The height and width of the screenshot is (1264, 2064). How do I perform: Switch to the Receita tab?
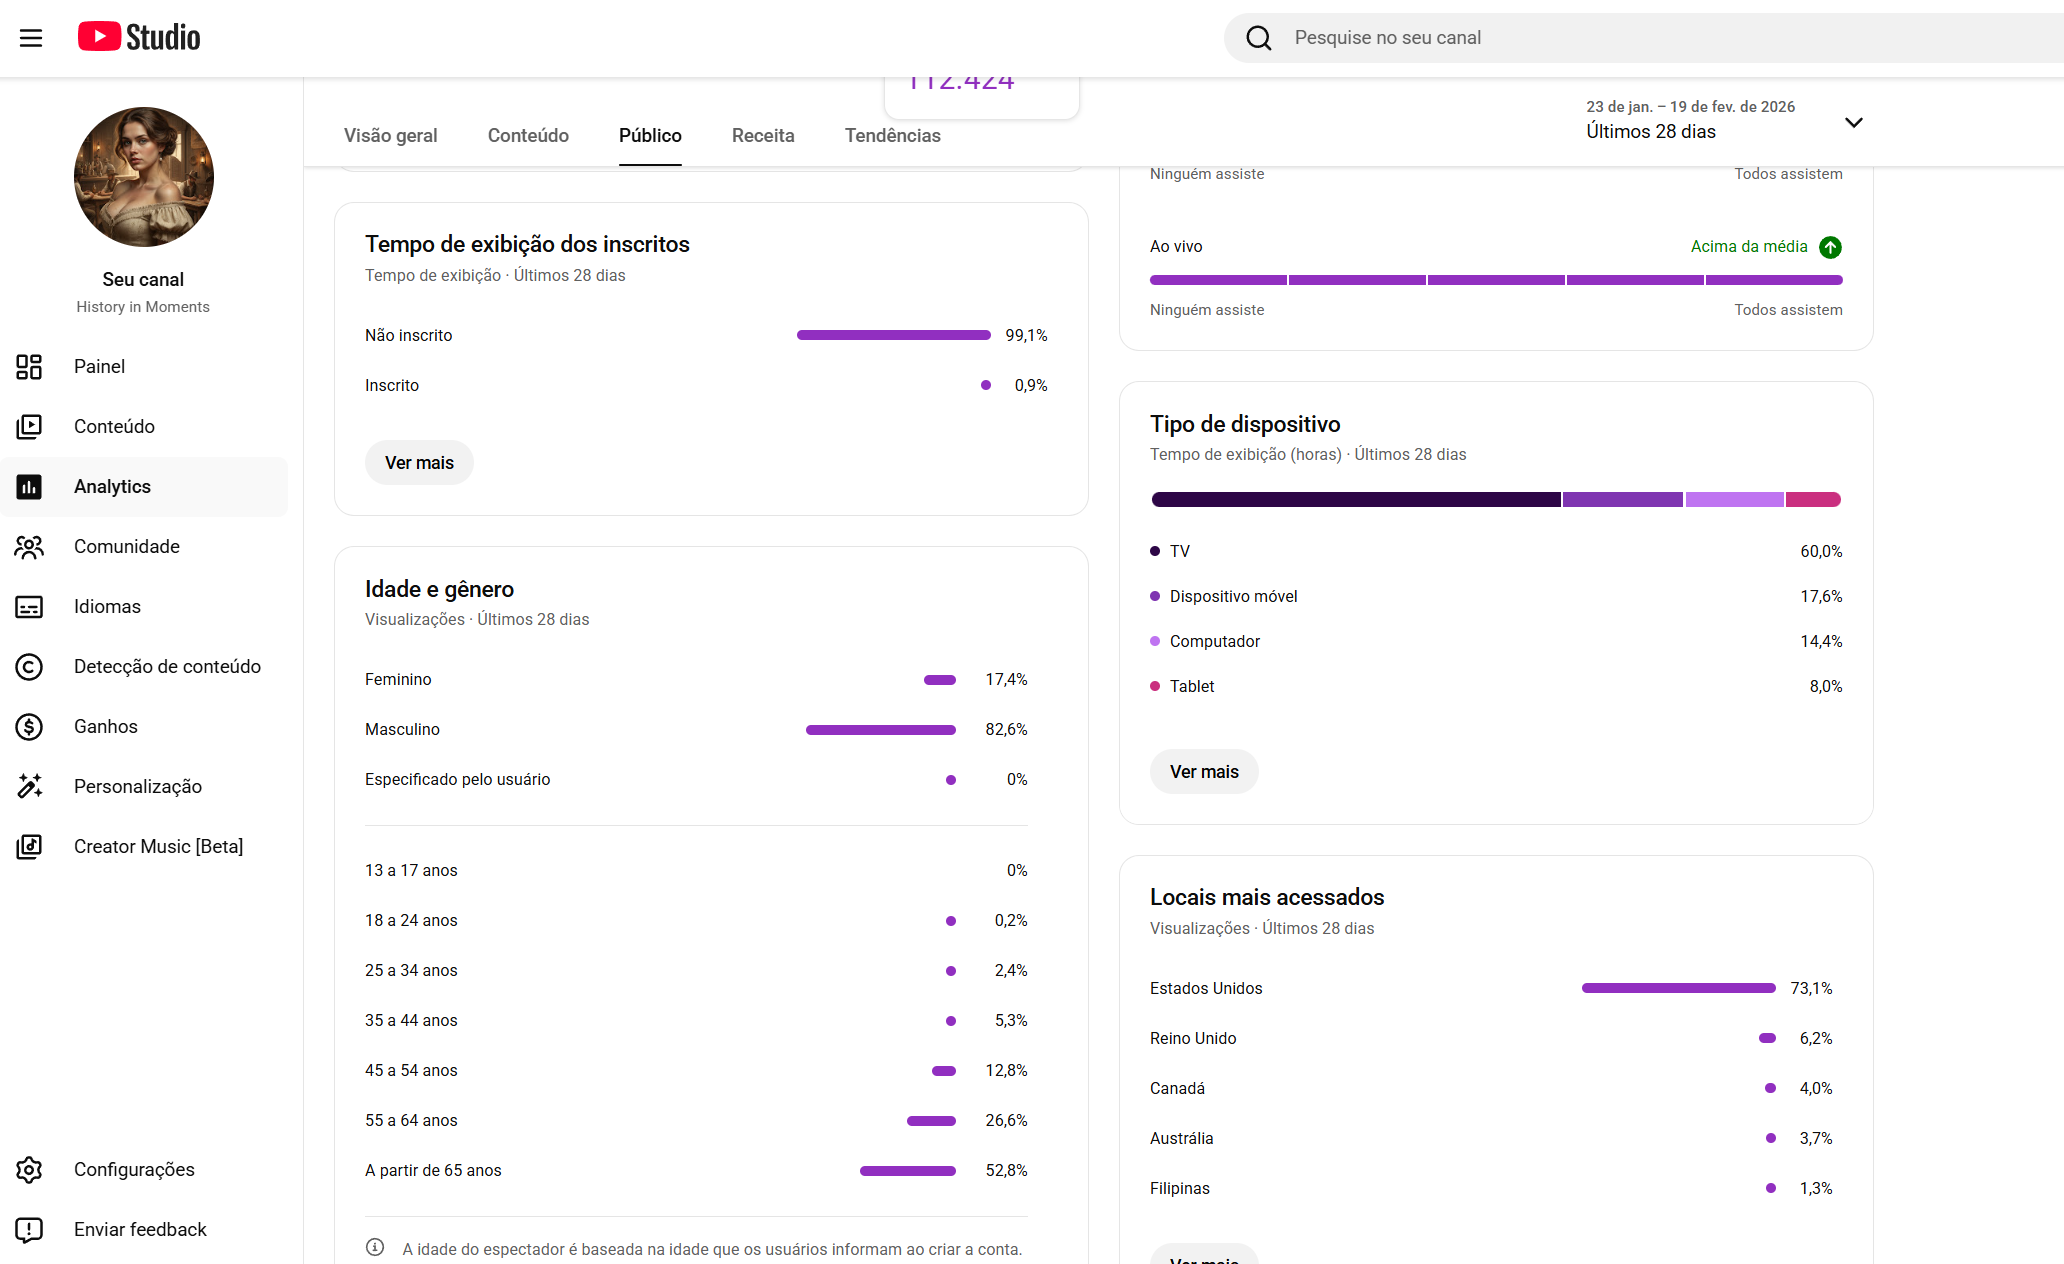click(x=763, y=136)
